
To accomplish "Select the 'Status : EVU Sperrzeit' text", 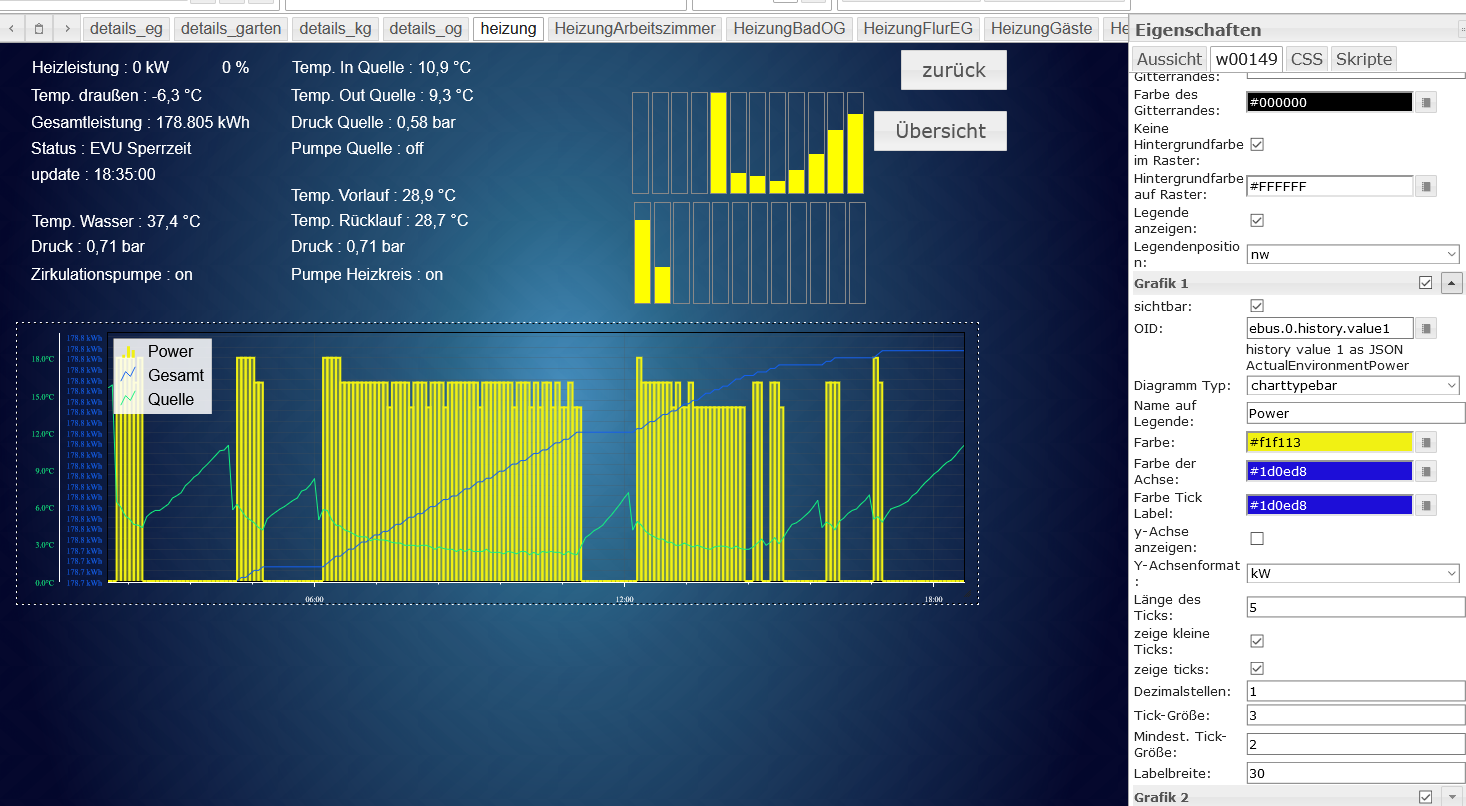I will (x=111, y=148).
